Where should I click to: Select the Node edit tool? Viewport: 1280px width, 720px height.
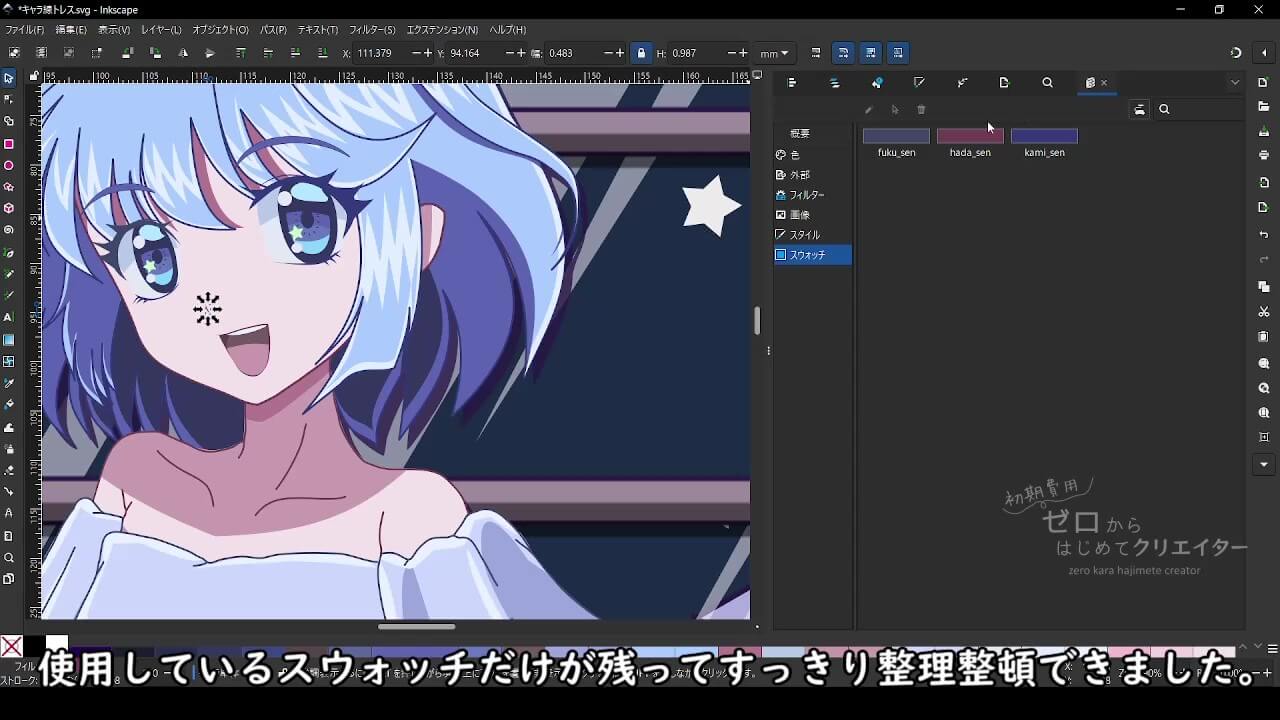[9, 99]
